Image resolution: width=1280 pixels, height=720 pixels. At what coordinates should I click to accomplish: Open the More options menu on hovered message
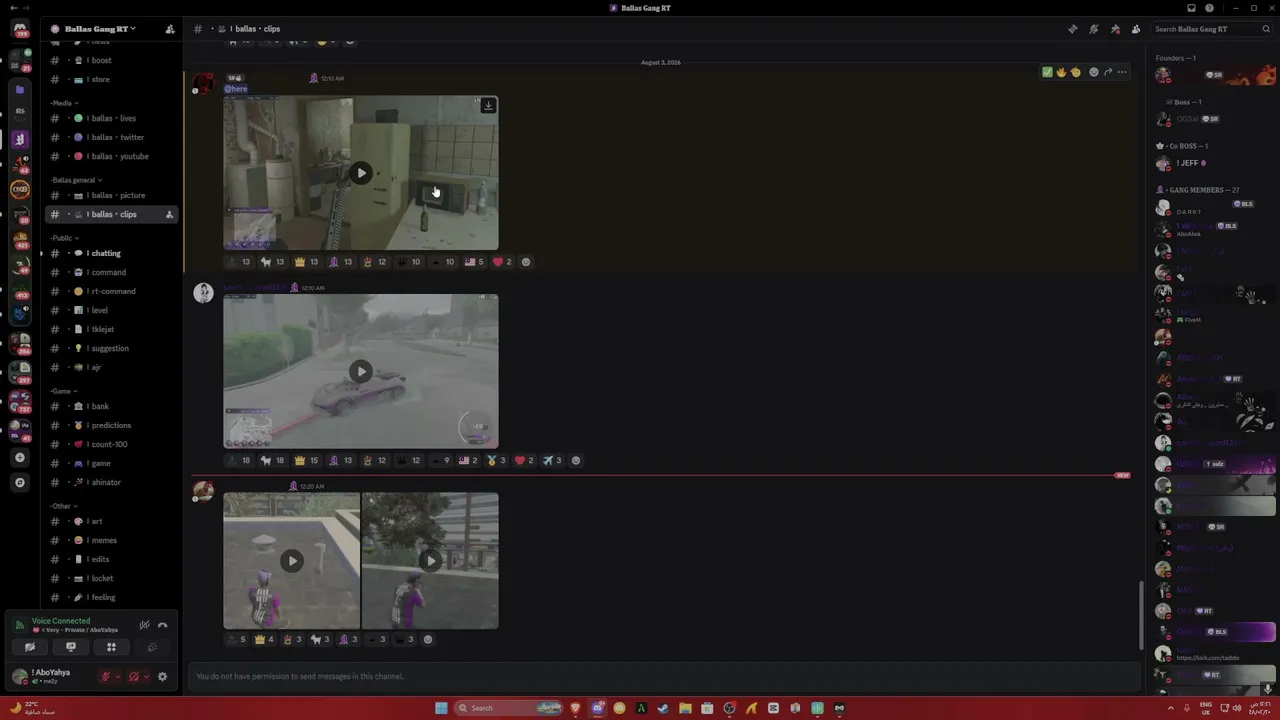coord(1122,72)
